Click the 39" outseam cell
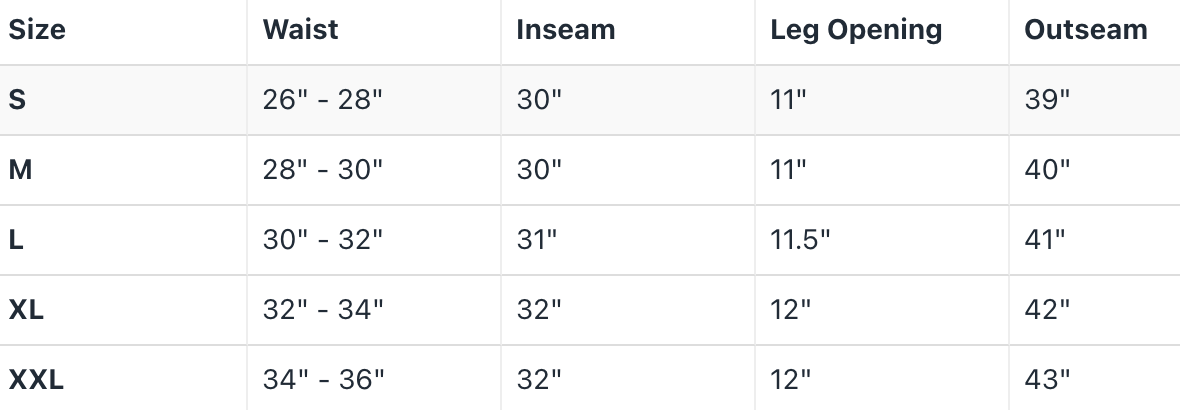Image resolution: width=1180 pixels, height=410 pixels. [x=1047, y=100]
